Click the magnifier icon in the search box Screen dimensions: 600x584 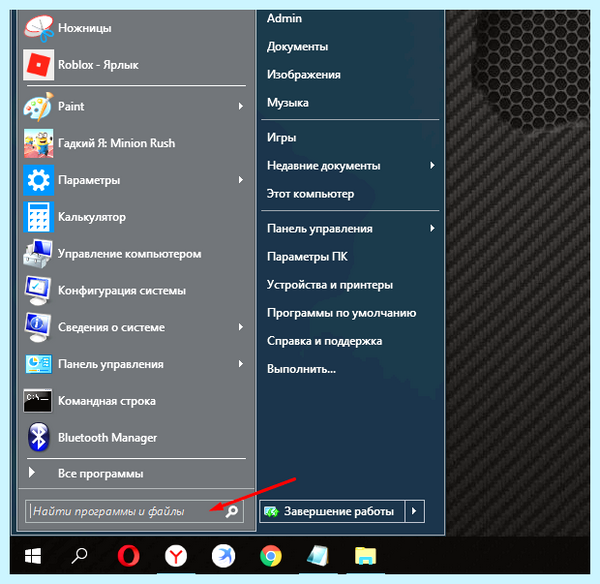tap(232, 511)
